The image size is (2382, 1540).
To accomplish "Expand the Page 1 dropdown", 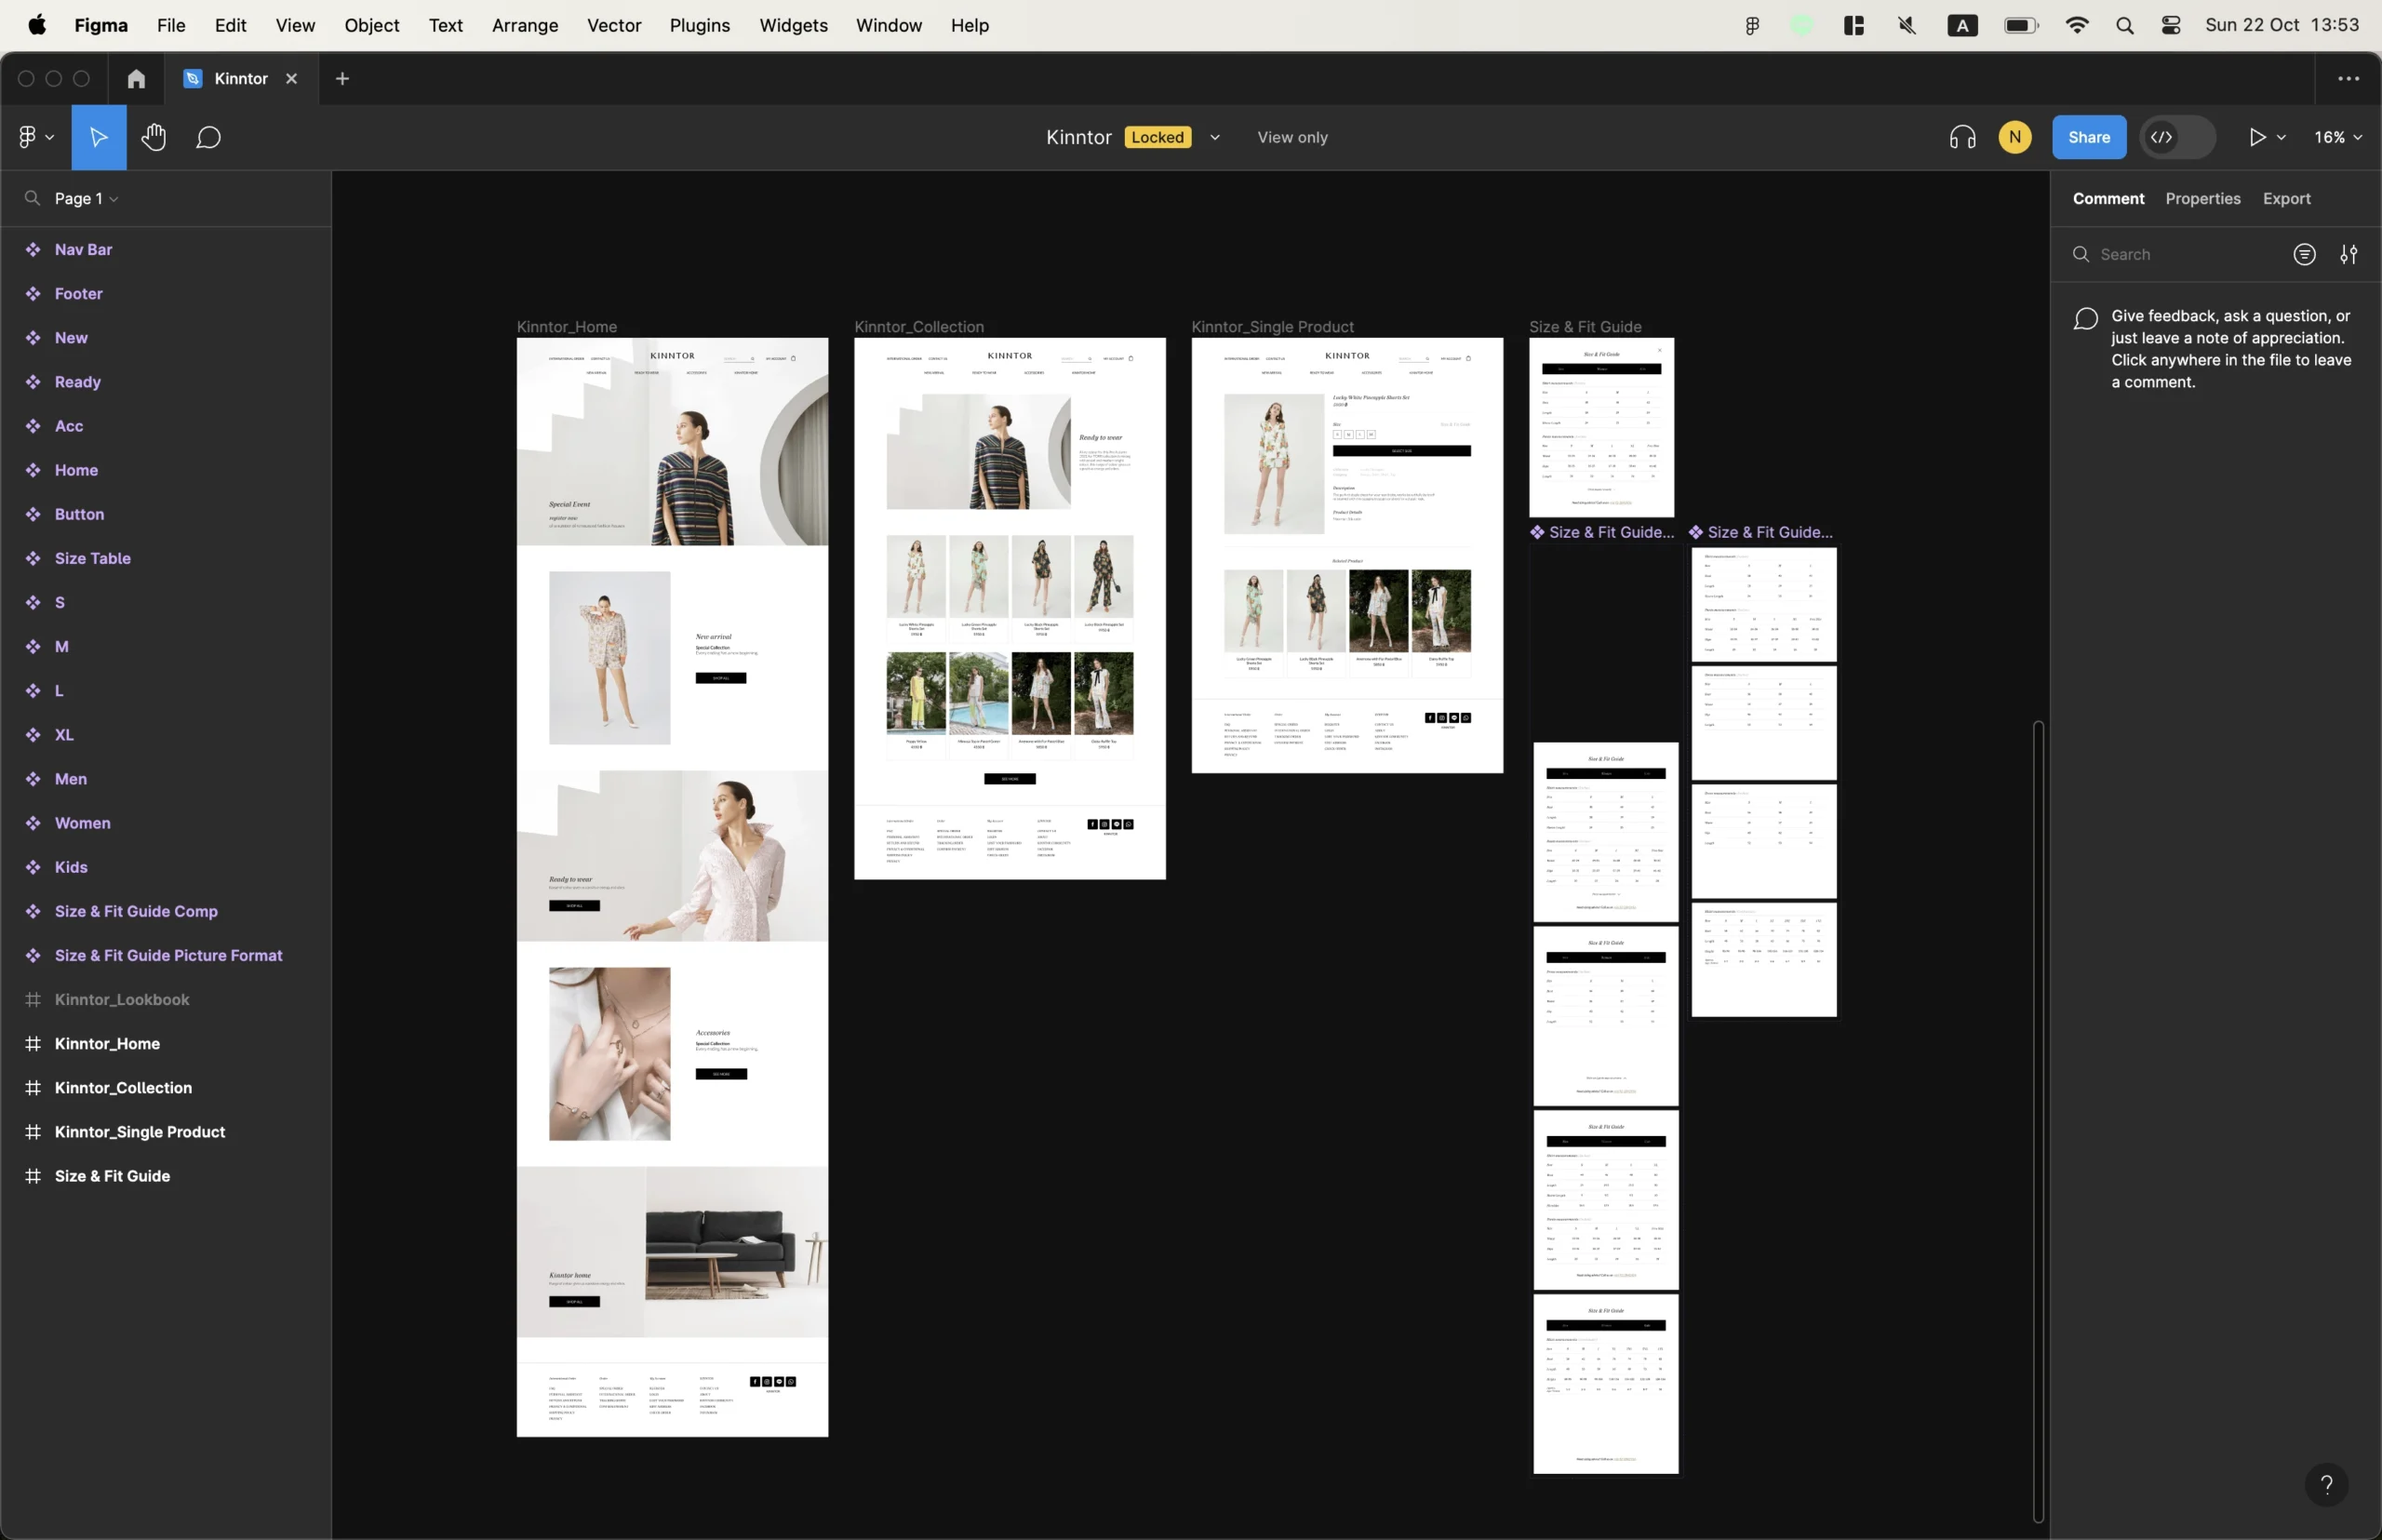I will coord(86,198).
